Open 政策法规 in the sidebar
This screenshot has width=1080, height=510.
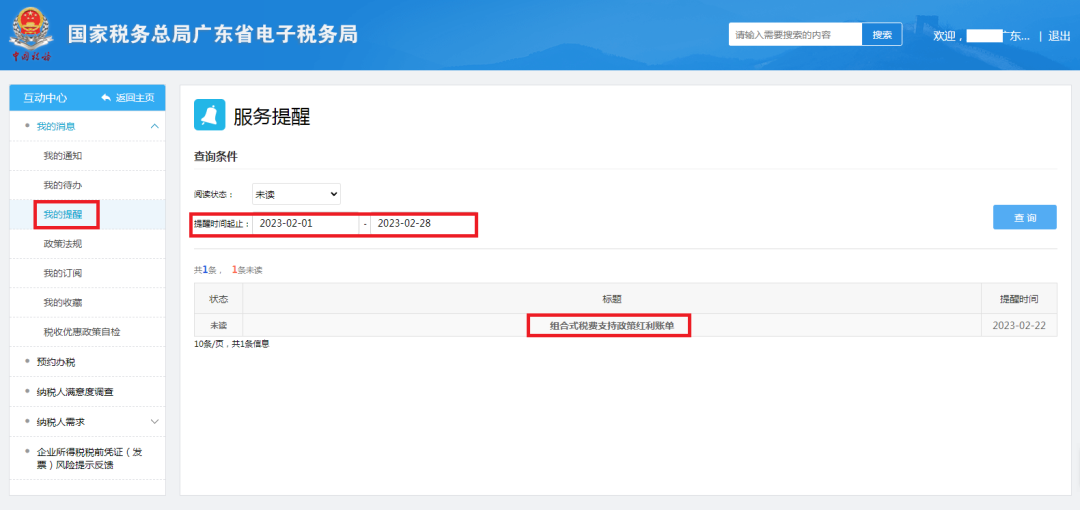(x=63, y=244)
